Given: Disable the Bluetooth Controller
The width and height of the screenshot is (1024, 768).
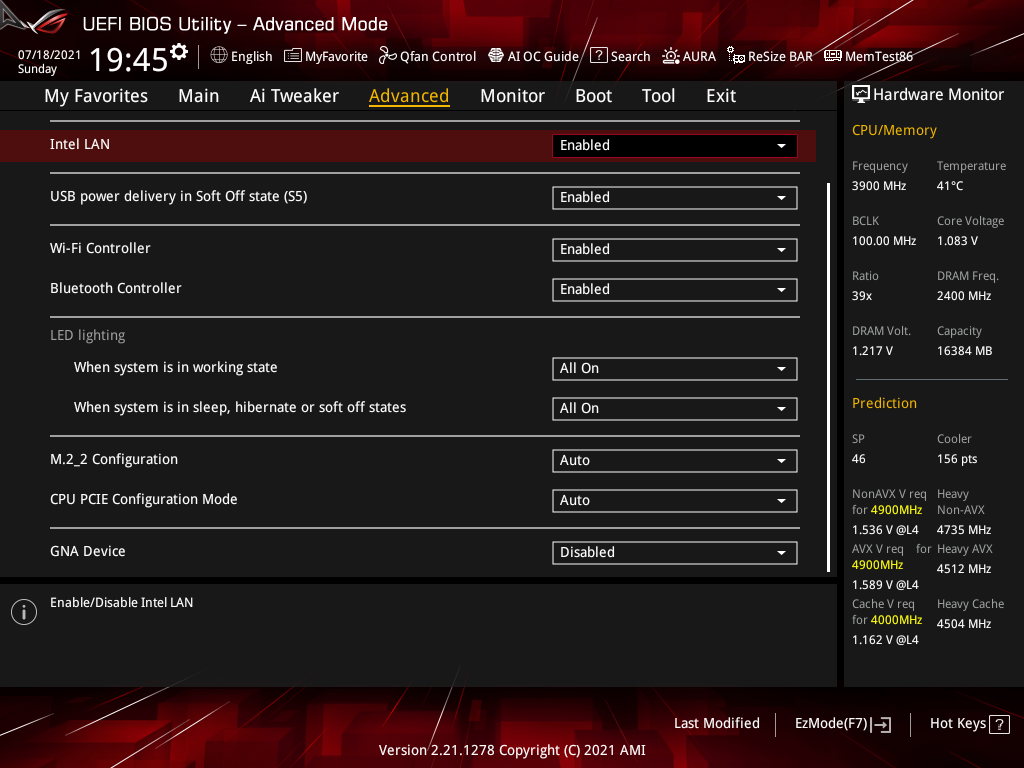Looking at the screenshot, I should [674, 289].
